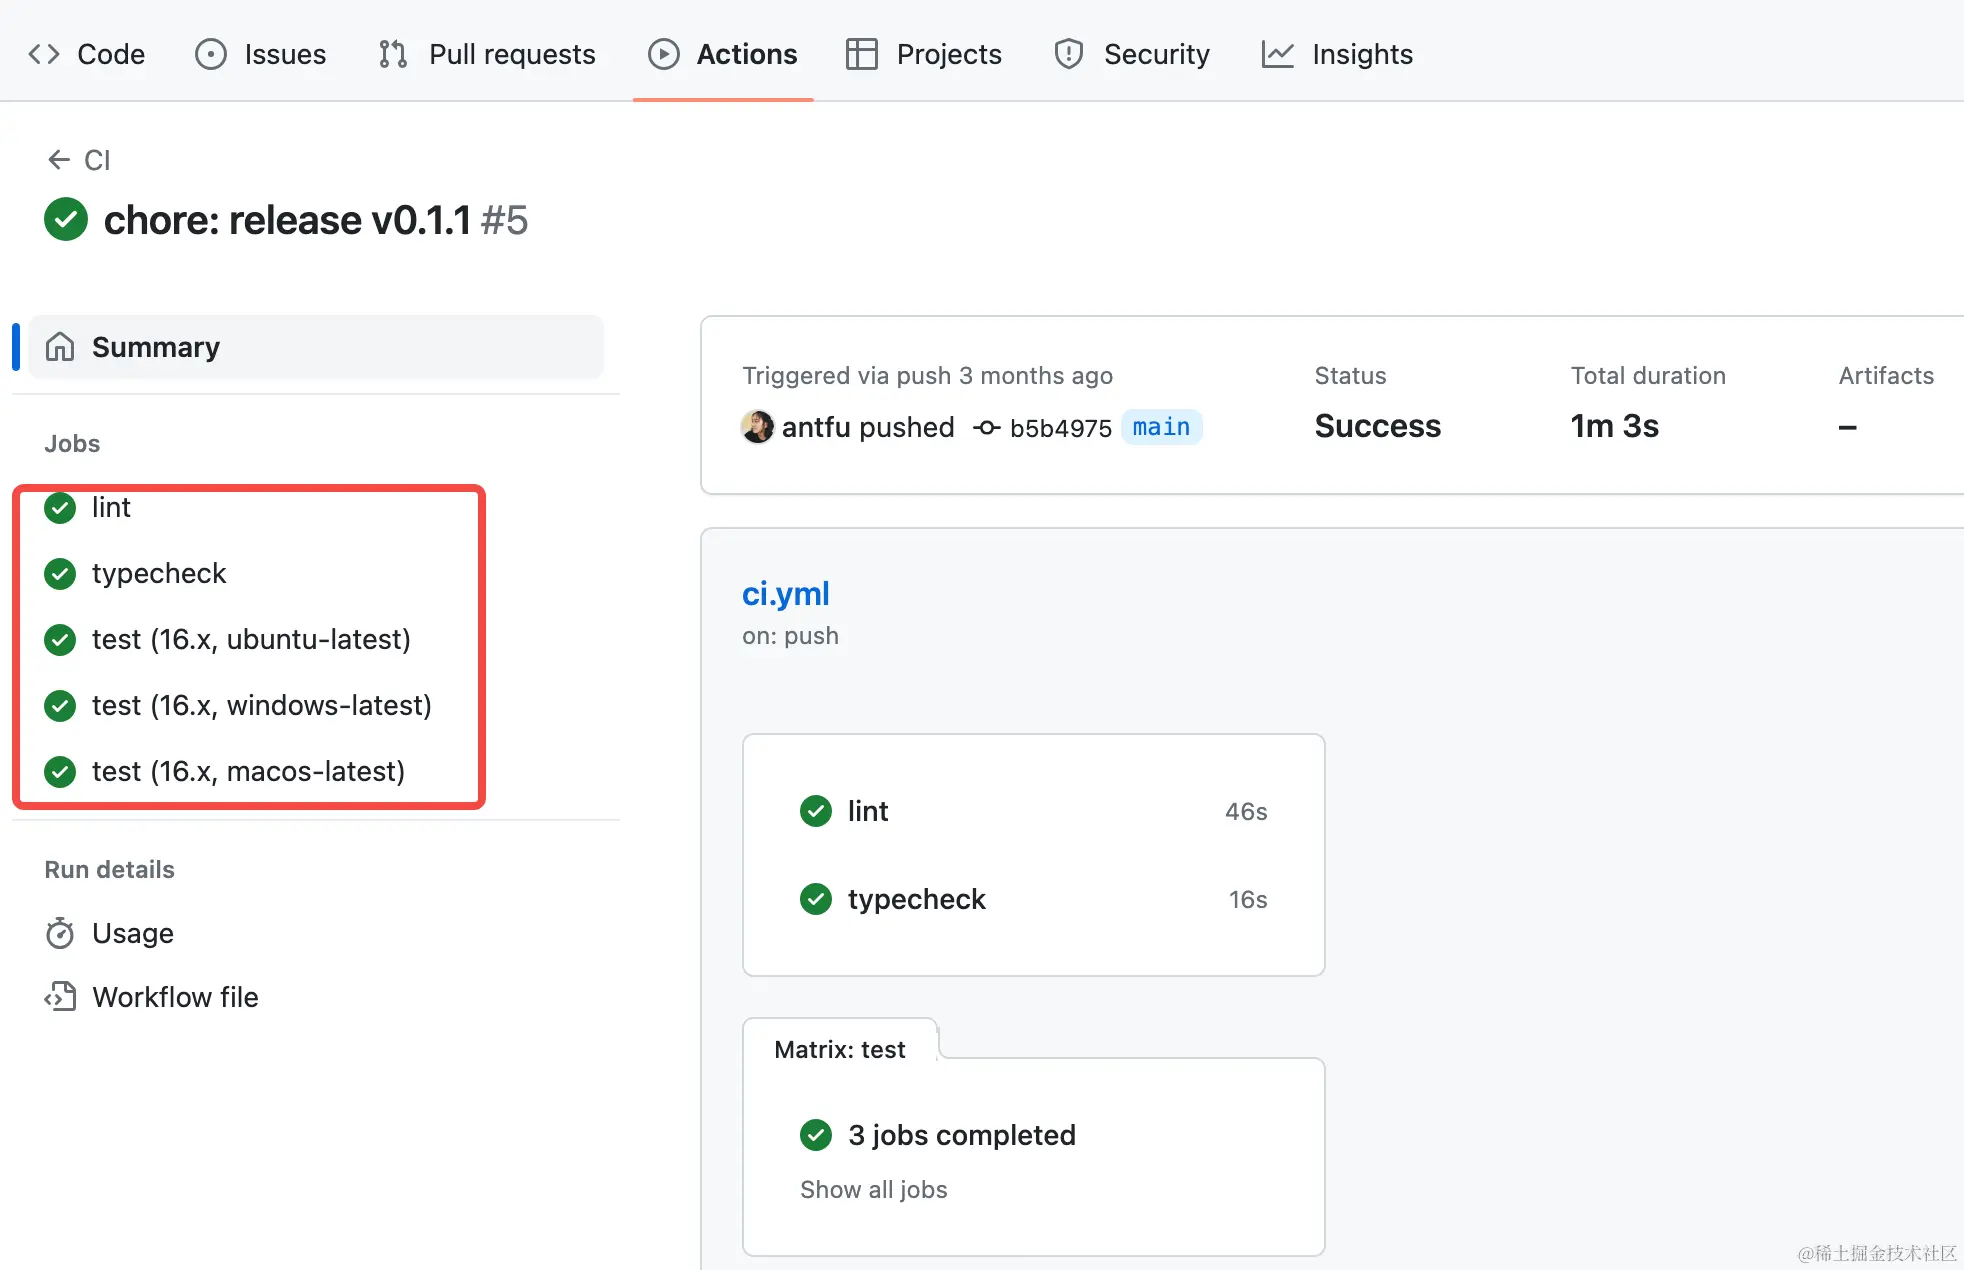
Task: Click the Workflow file code icon
Action: [60, 997]
